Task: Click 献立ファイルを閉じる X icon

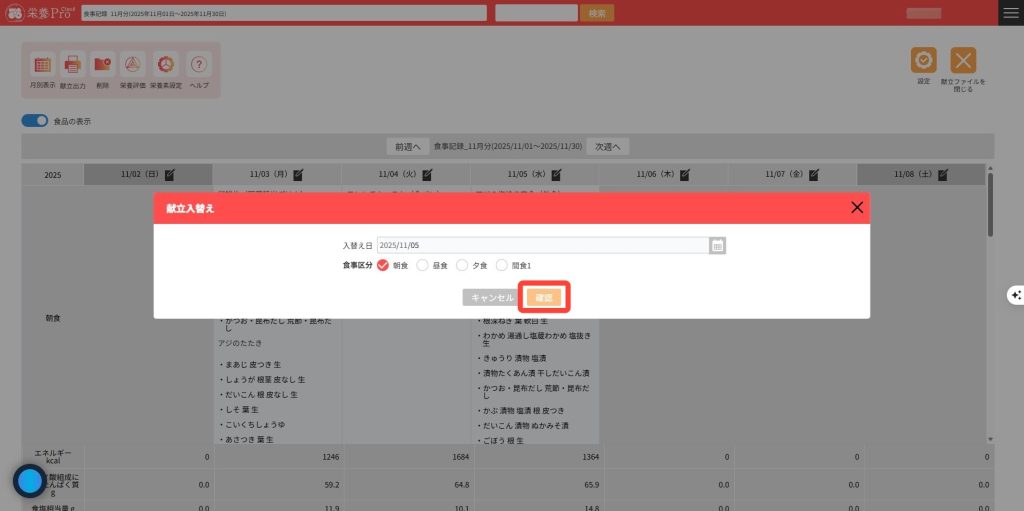Action: 963,60
